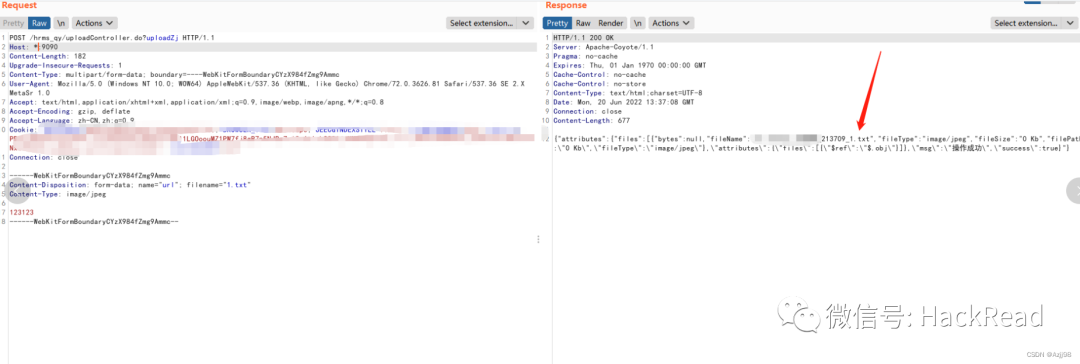Click the second JSON line with "success":true
The height and width of the screenshot is (364, 1080).
coord(811,148)
